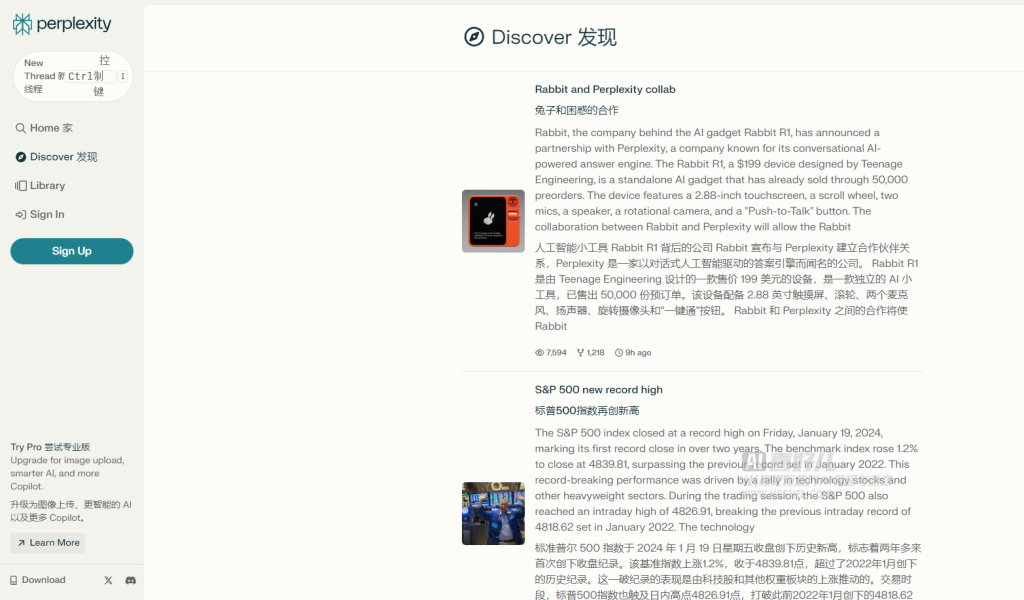
Task: Open the S&P 500 new record high article
Action: [x=598, y=390]
